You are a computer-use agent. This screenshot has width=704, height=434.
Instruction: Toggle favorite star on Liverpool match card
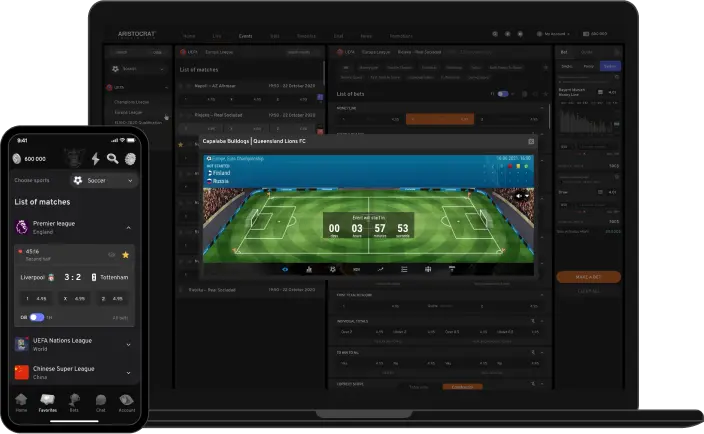[126, 255]
